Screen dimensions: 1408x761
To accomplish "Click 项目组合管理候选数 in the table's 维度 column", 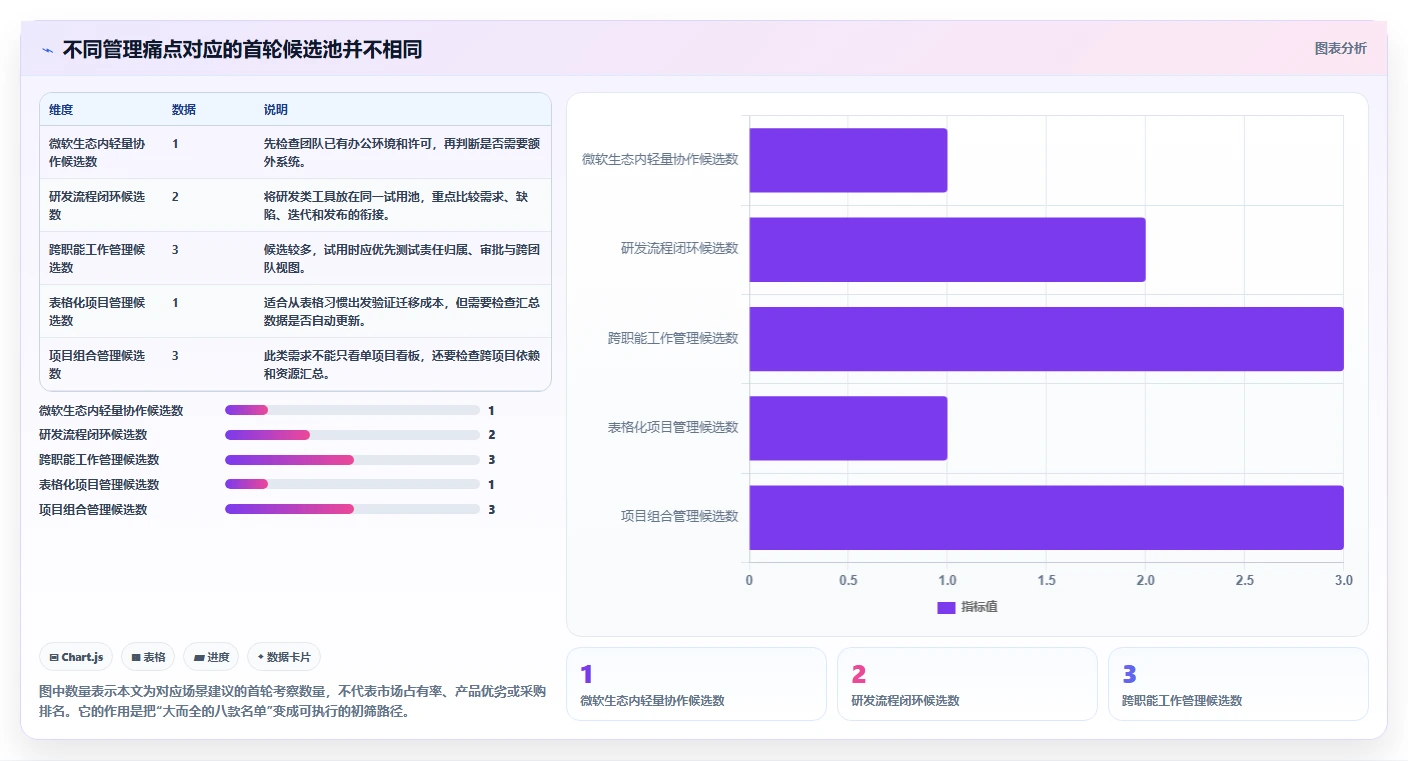I will (x=97, y=364).
